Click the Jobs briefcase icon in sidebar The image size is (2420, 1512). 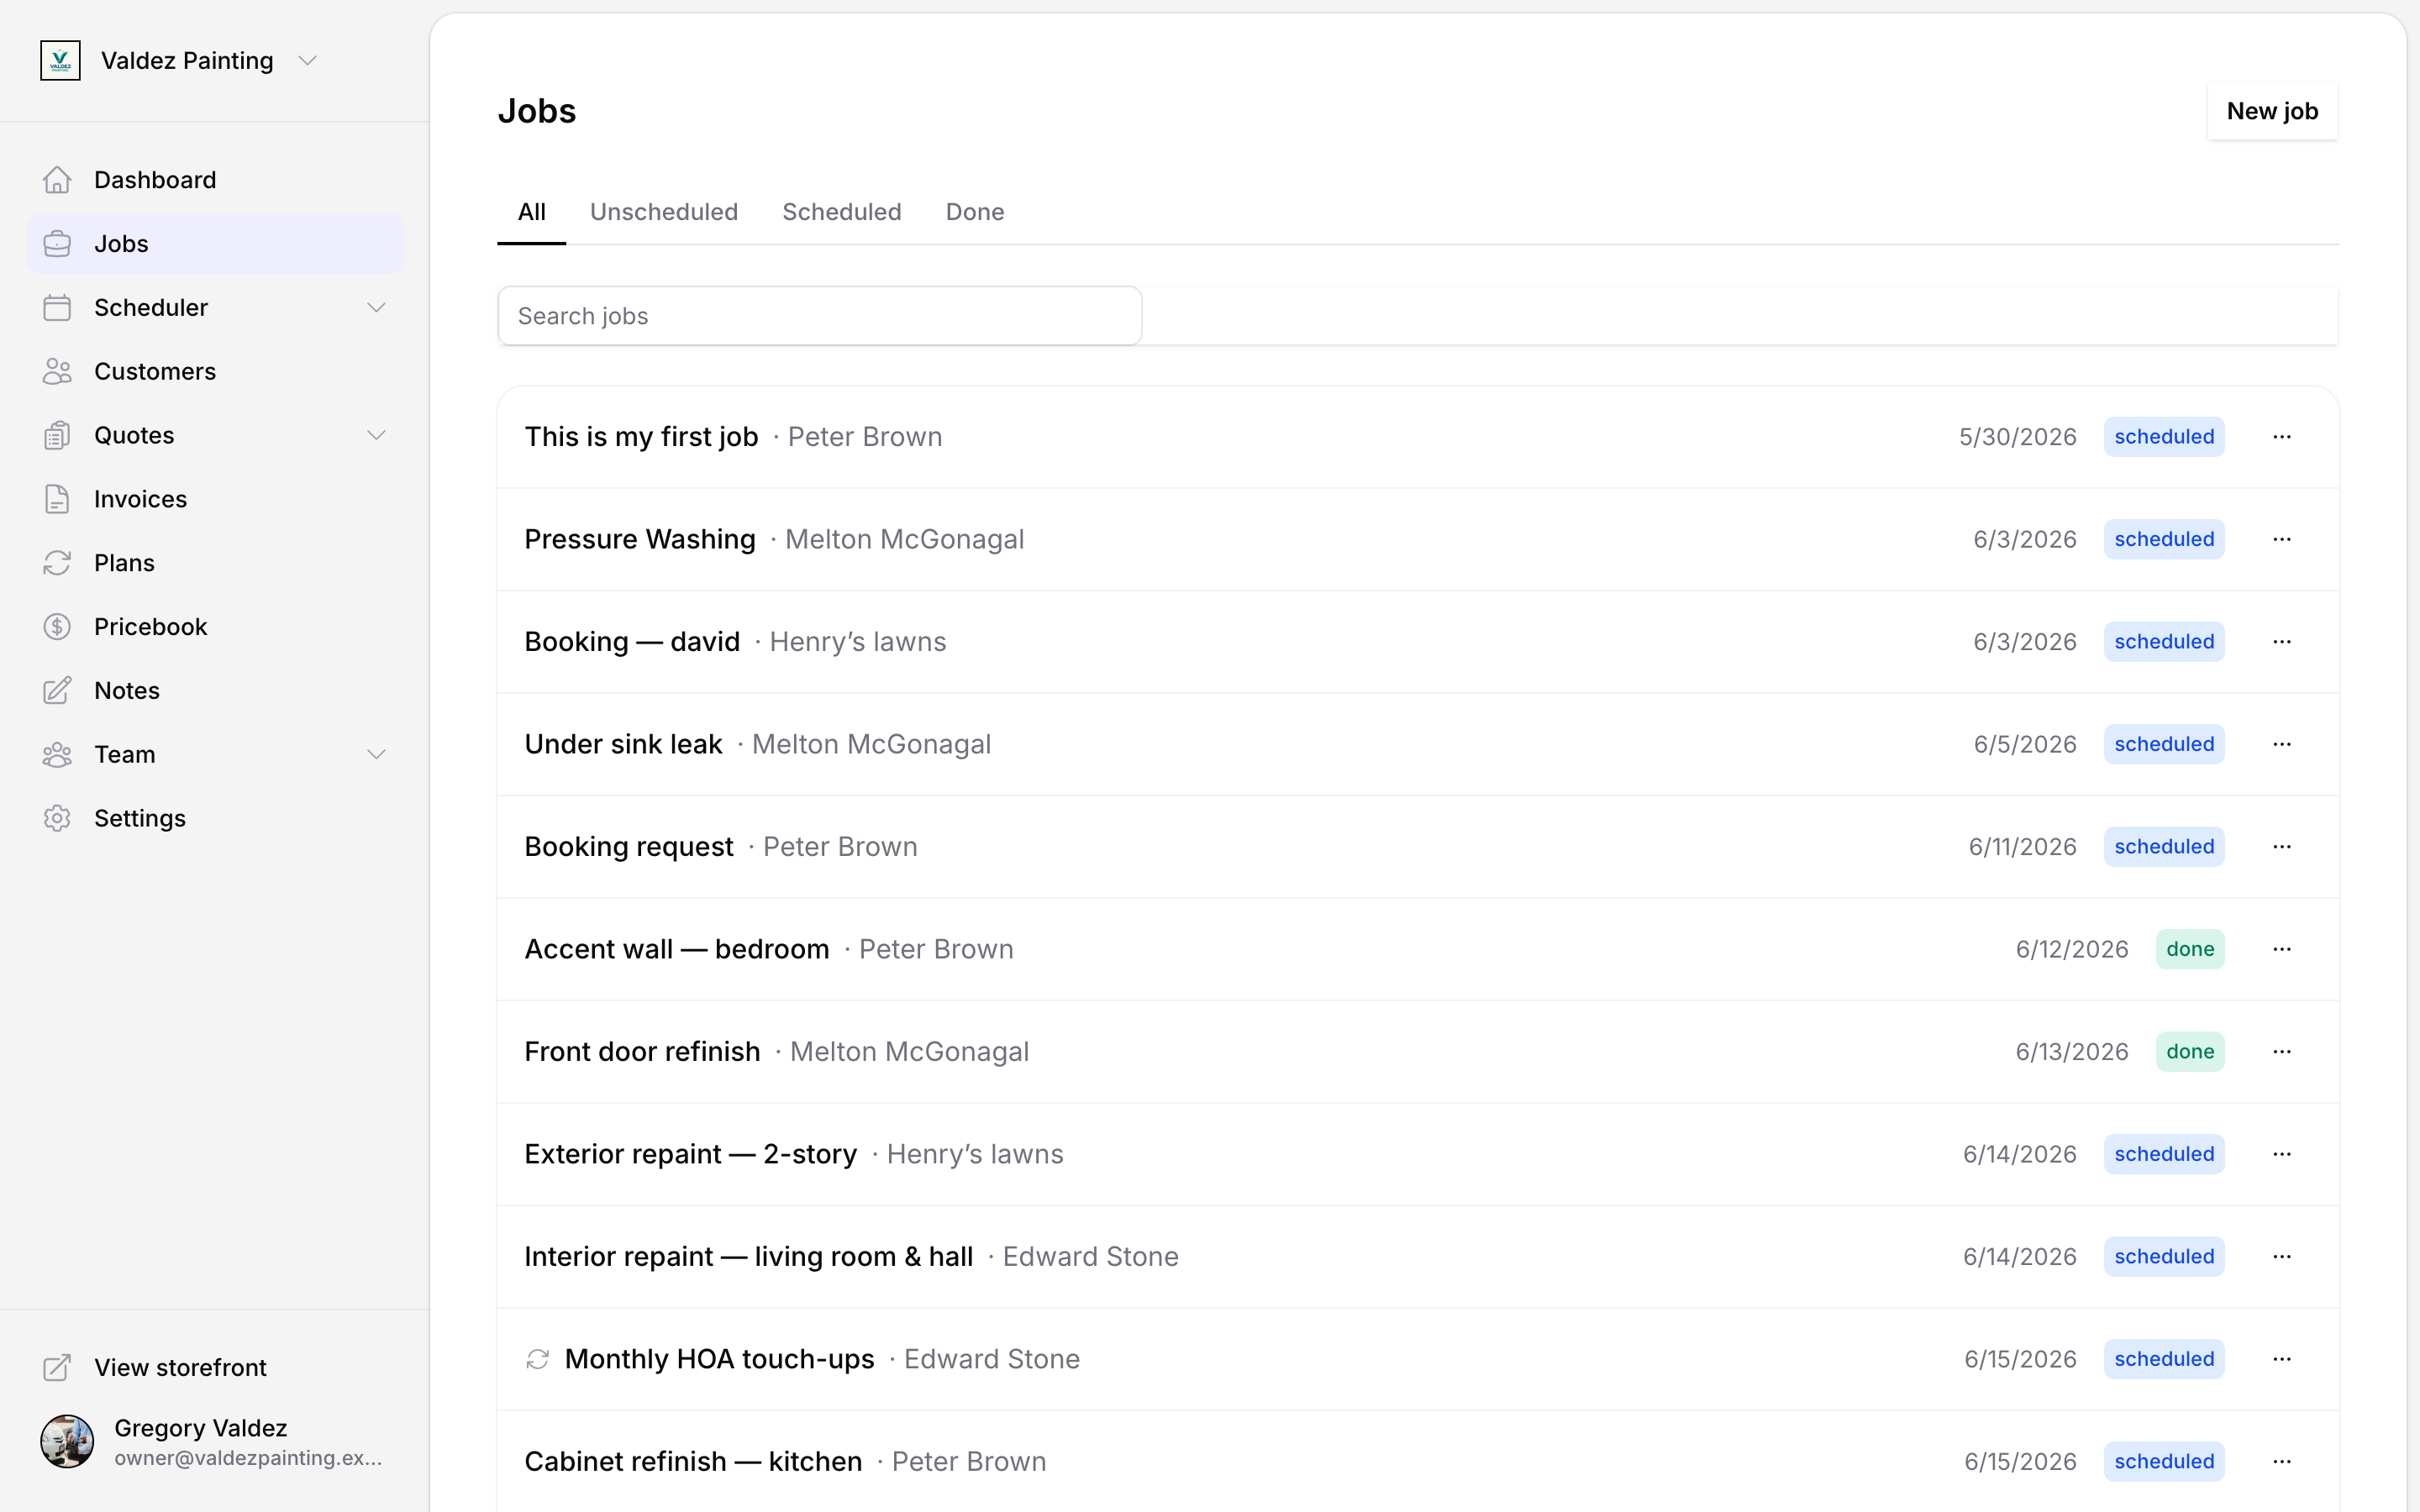[57, 244]
